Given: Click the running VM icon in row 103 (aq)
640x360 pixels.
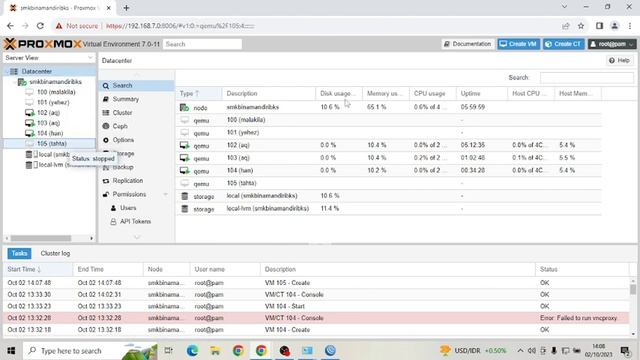Looking at the screenshot, I should coord(184,158).
